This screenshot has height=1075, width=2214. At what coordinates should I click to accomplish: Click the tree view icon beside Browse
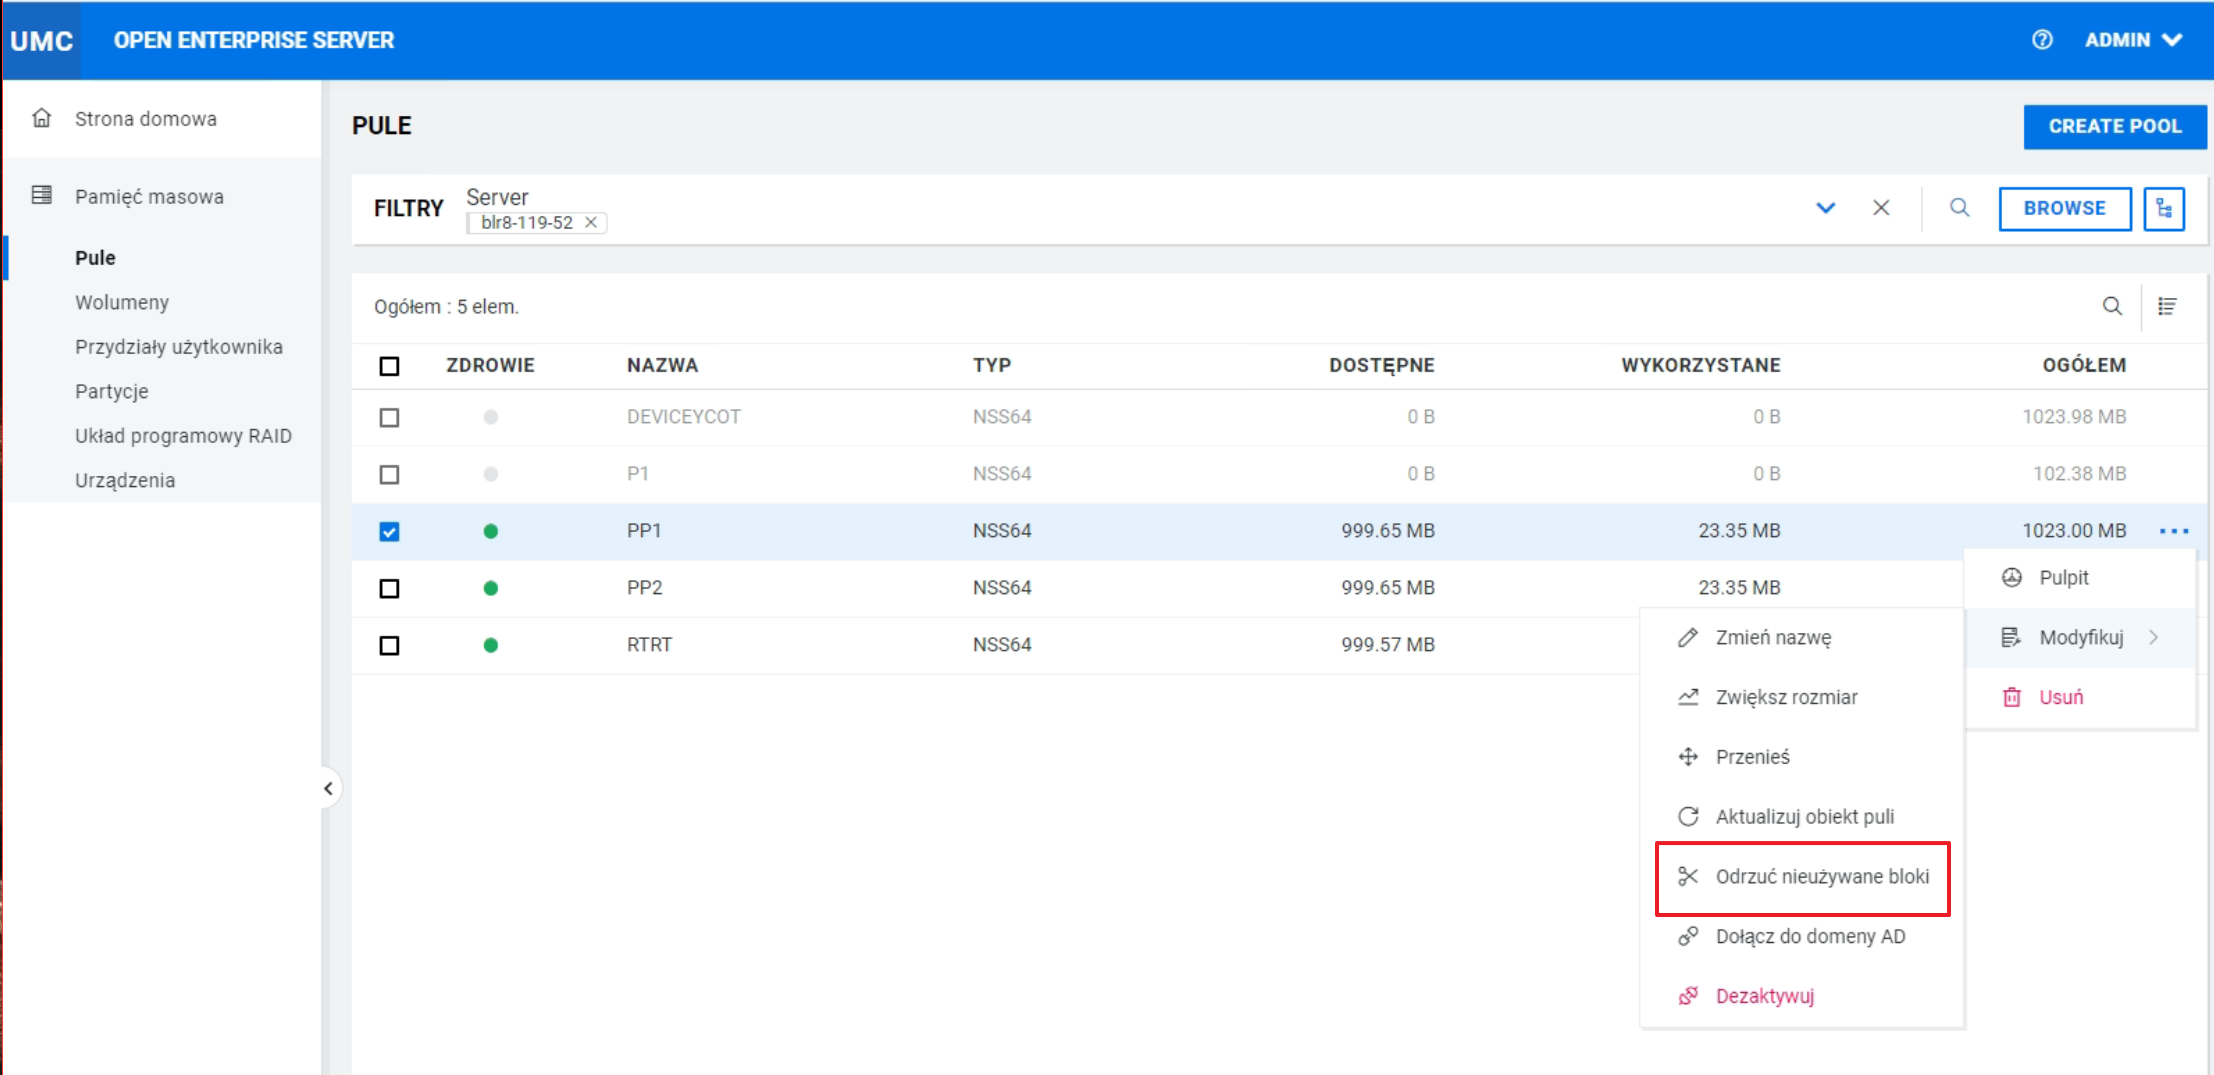pyautogui.click(x=2164, y=208)
